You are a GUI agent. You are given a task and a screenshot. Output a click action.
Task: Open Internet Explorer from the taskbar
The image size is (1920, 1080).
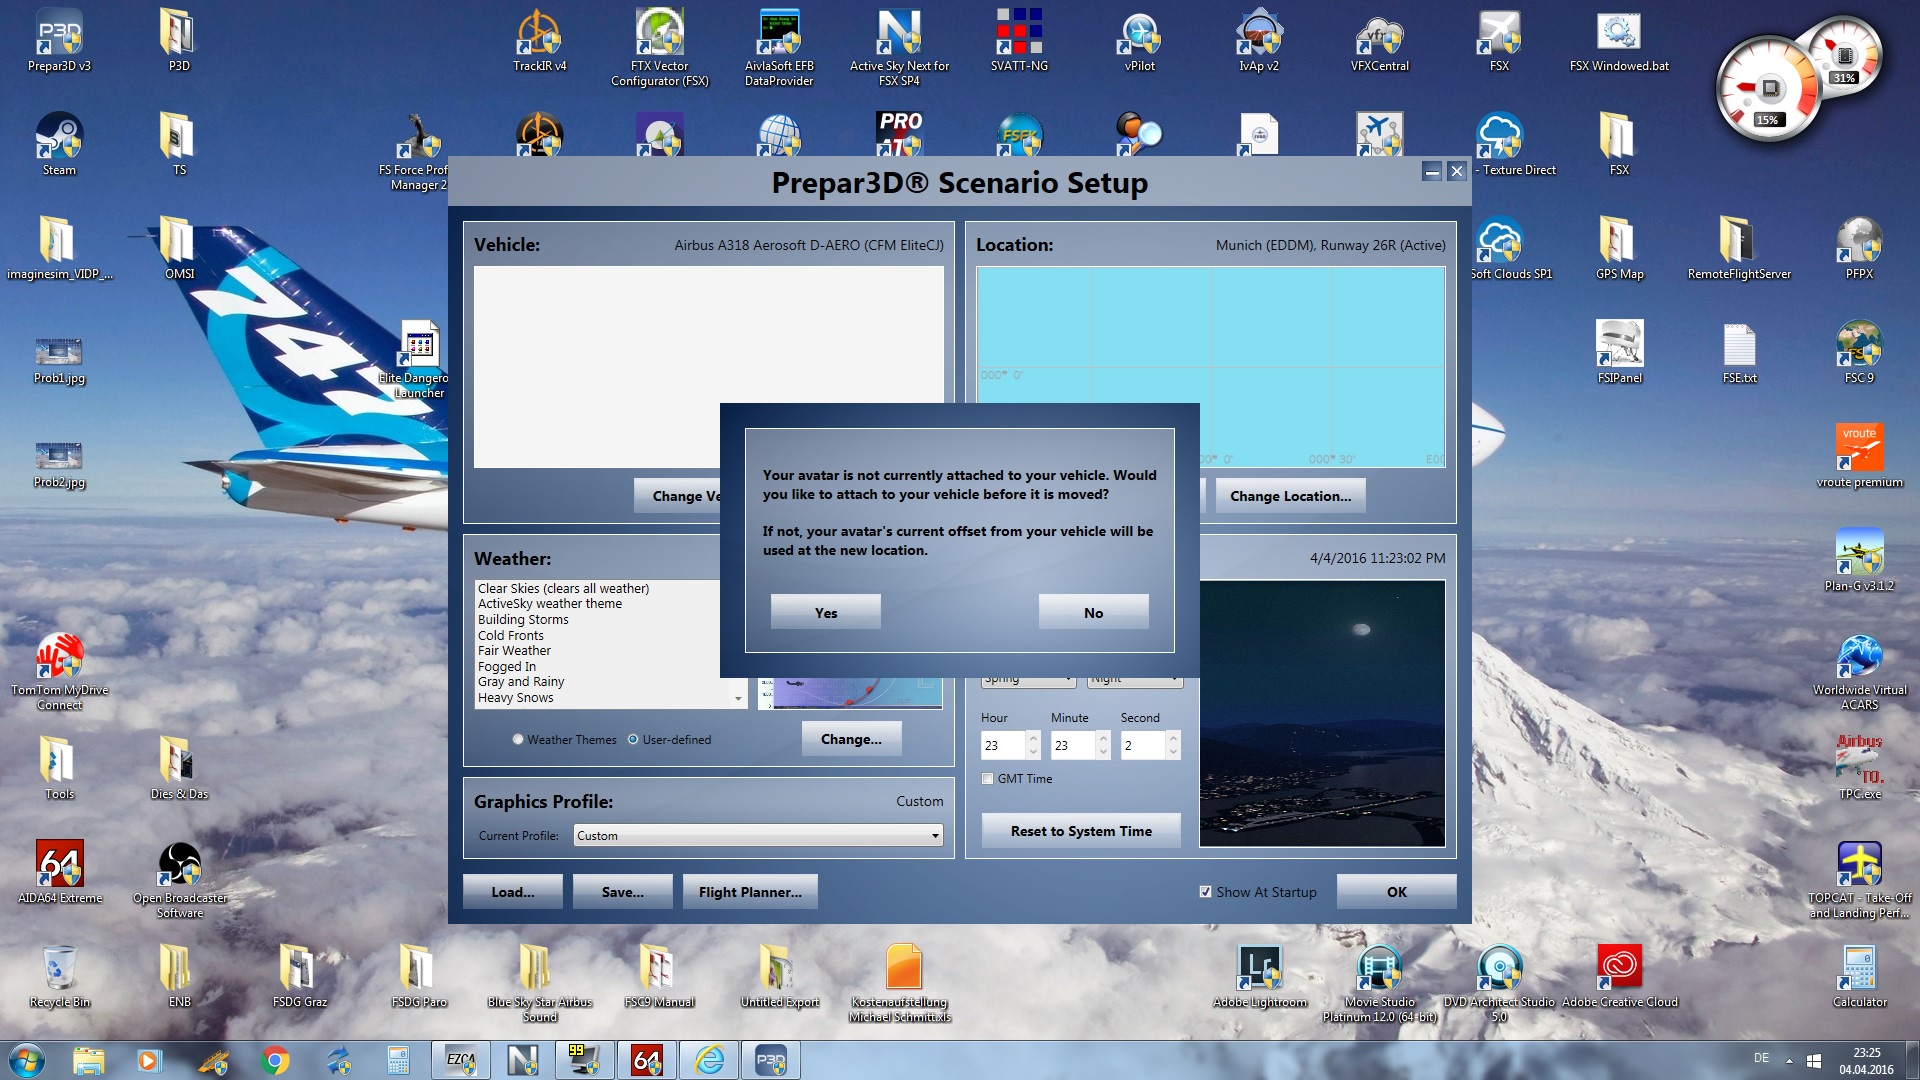[x=709, y=1060]
